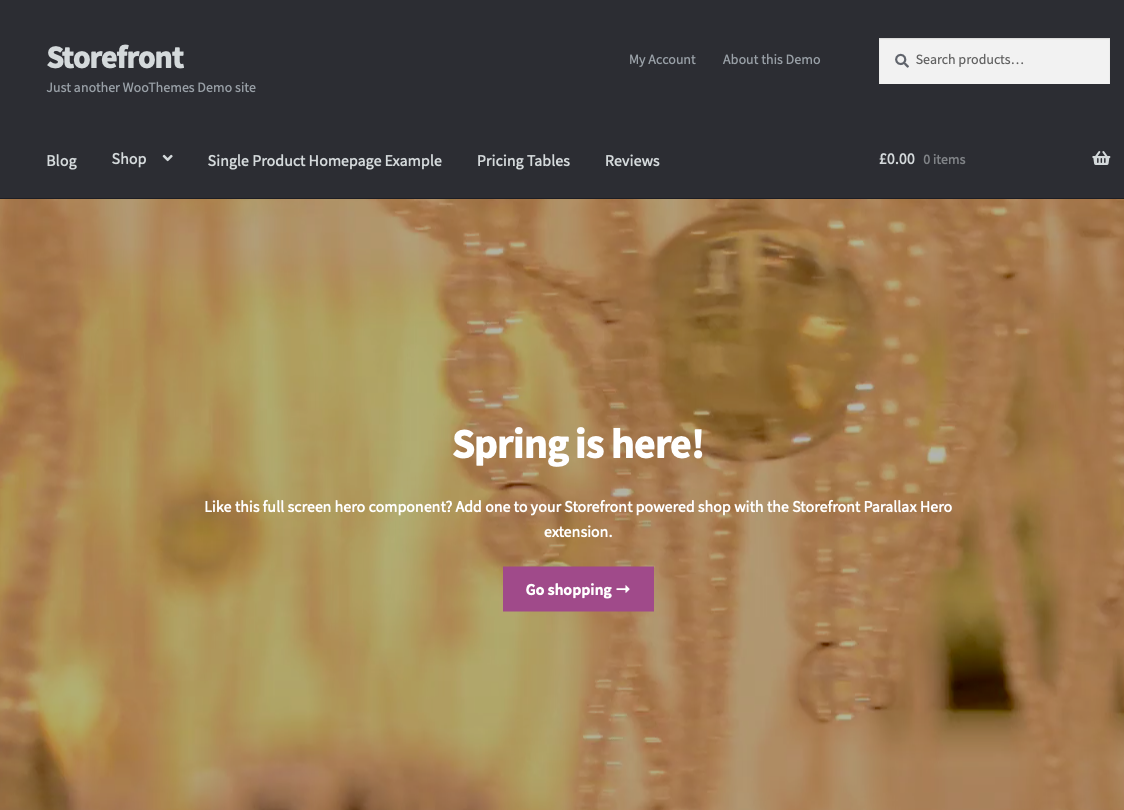Click the arrow icon on Go shopping
1124x810 pixels.
tap(623, 589)
